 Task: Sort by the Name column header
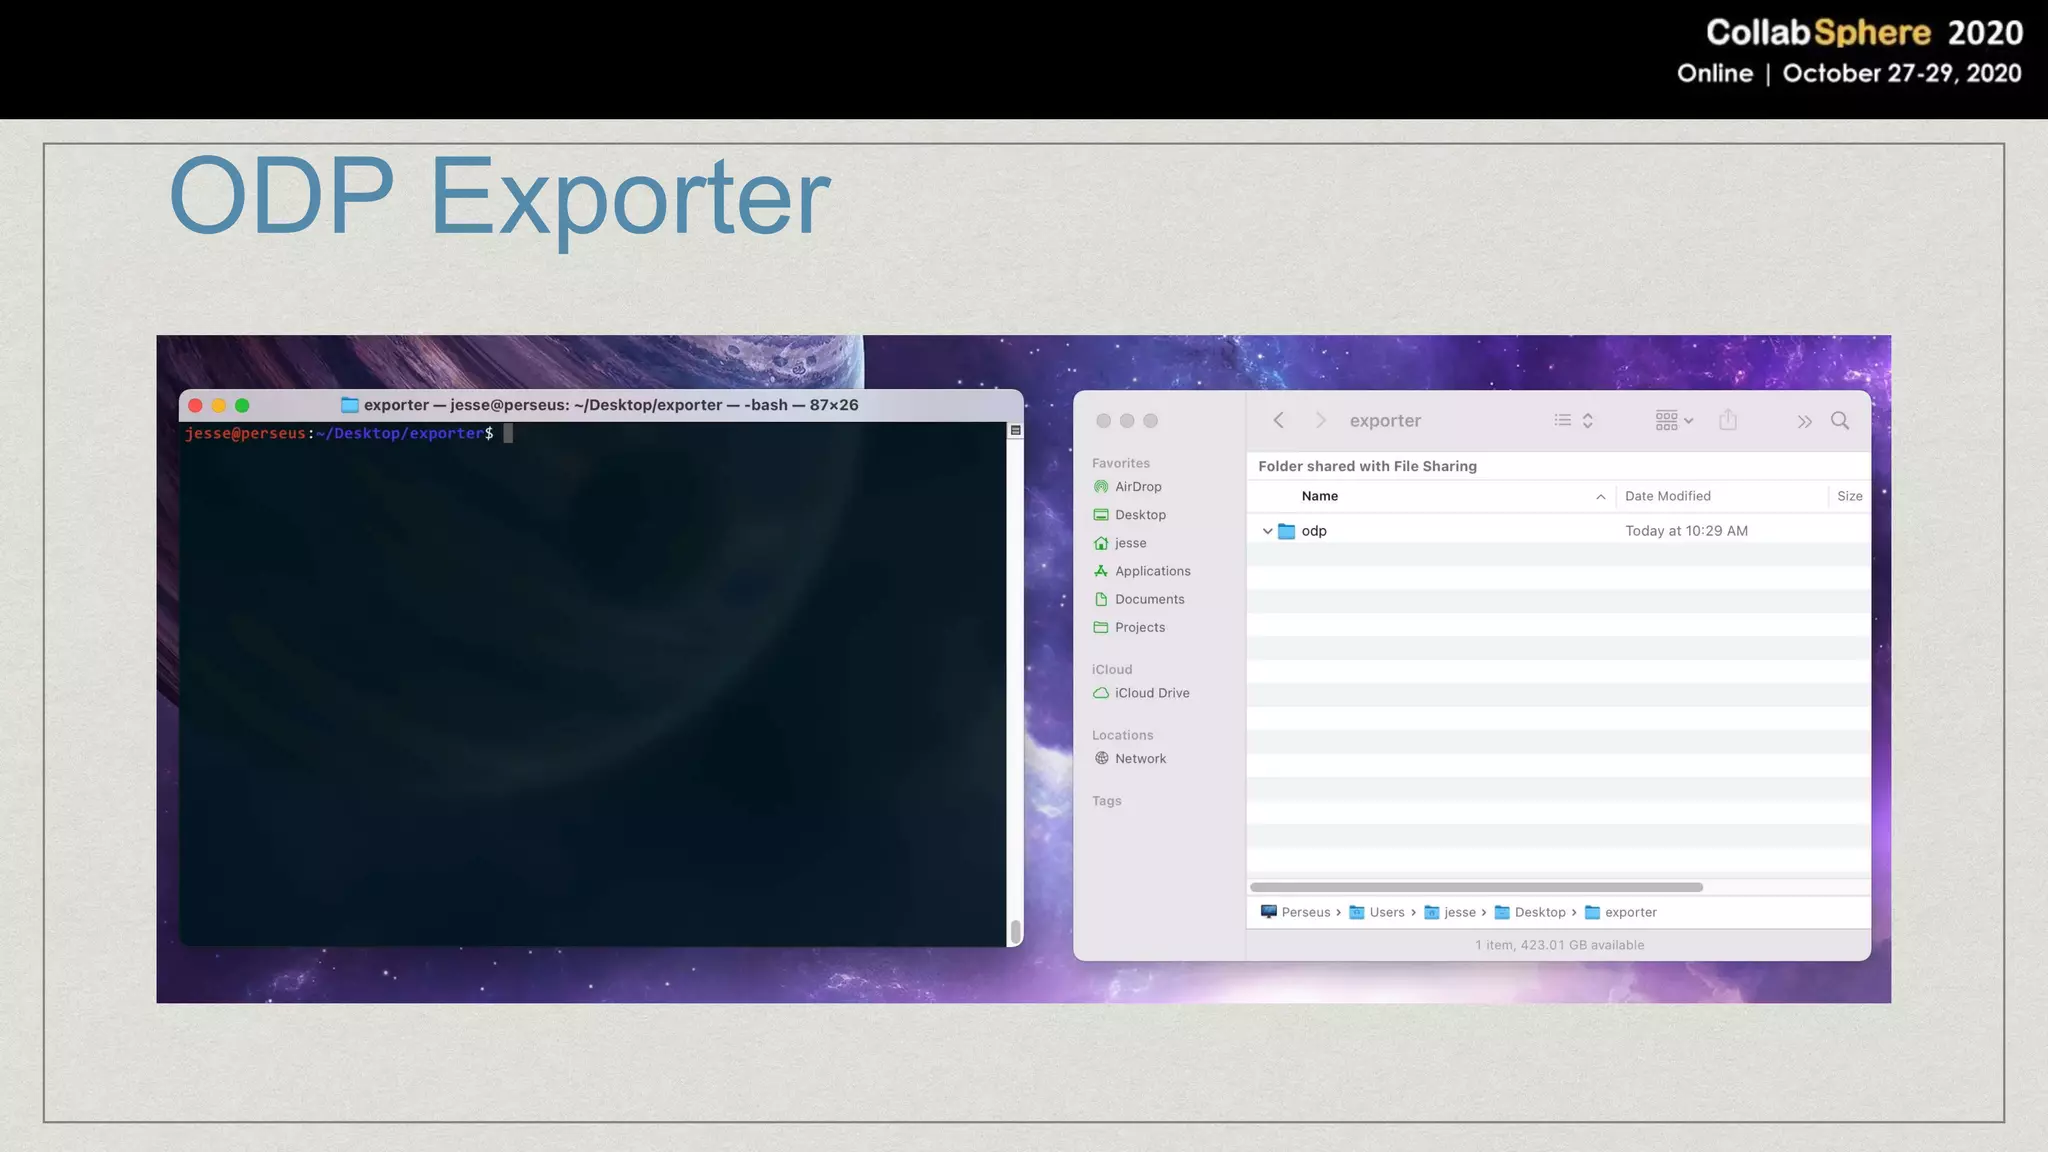pos(1320,496)
